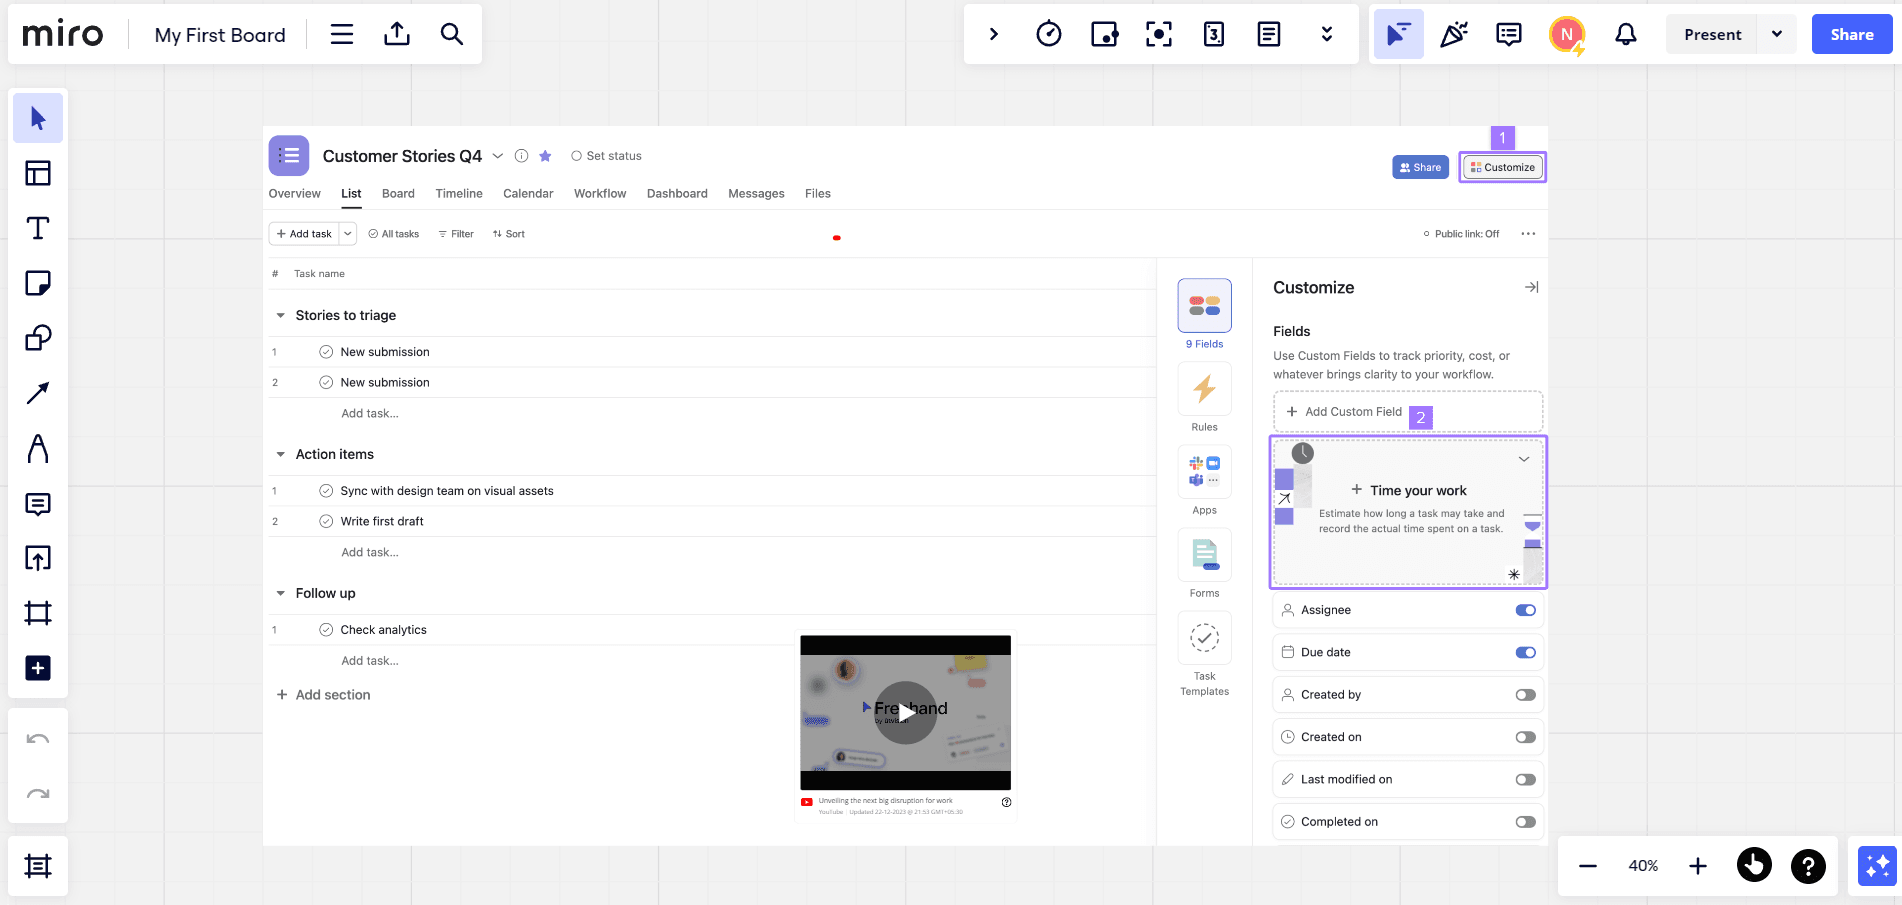The height and width of the screenshot is (905, 1902).
Task: Play the Freehand video thumbnail
Action: coord(905,712)
